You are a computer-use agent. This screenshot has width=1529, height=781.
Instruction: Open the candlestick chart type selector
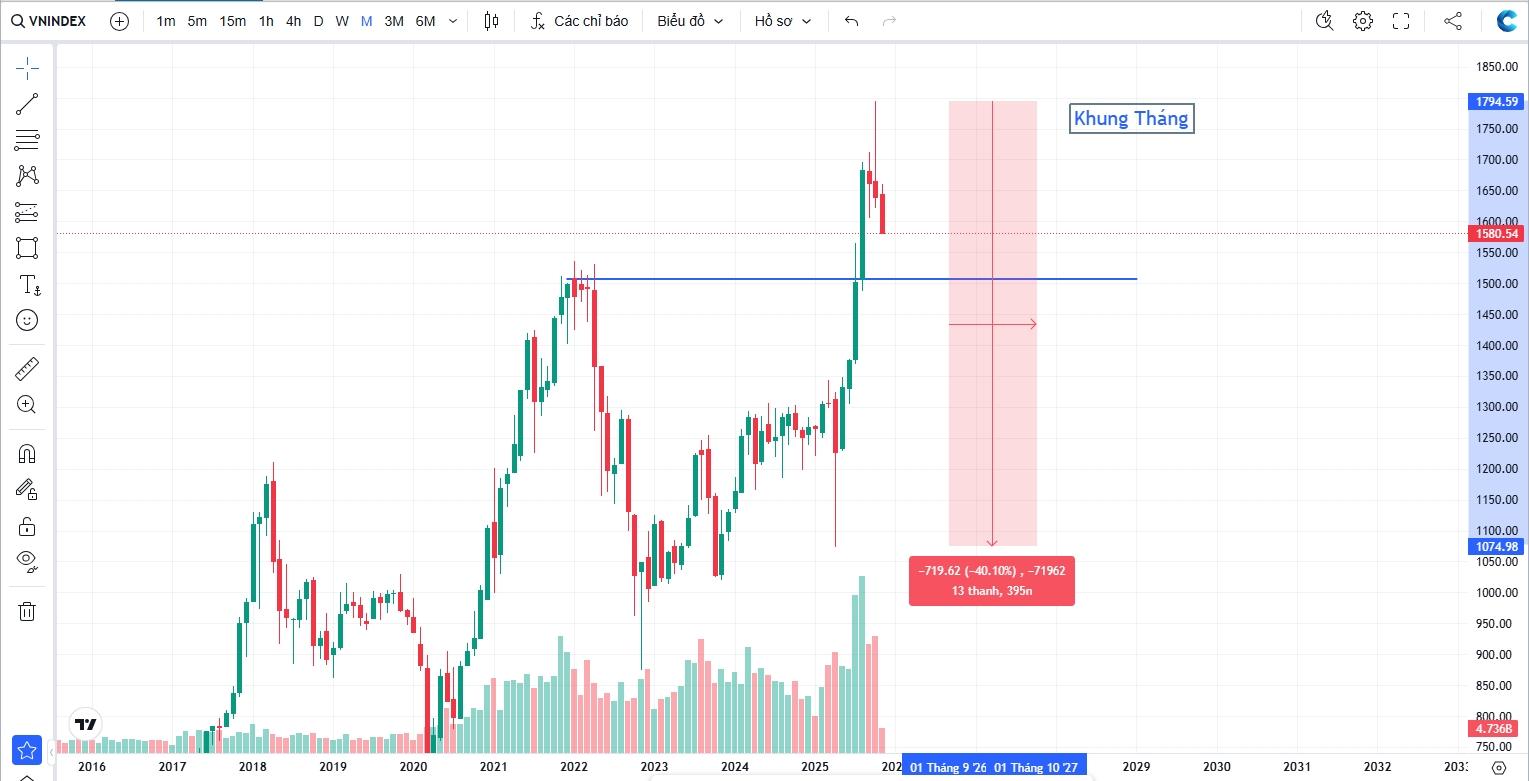[x=490, y=21]
